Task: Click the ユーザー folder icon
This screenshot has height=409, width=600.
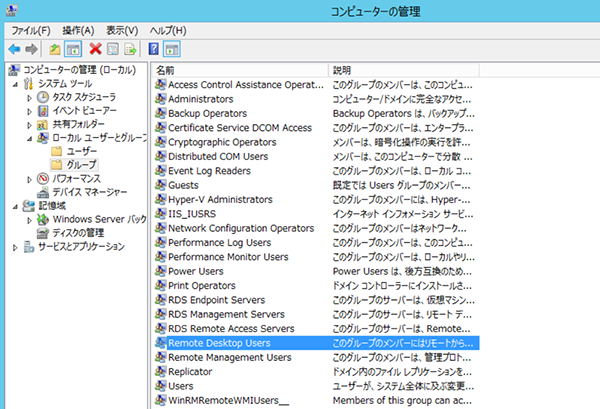Action: point(57,151)
